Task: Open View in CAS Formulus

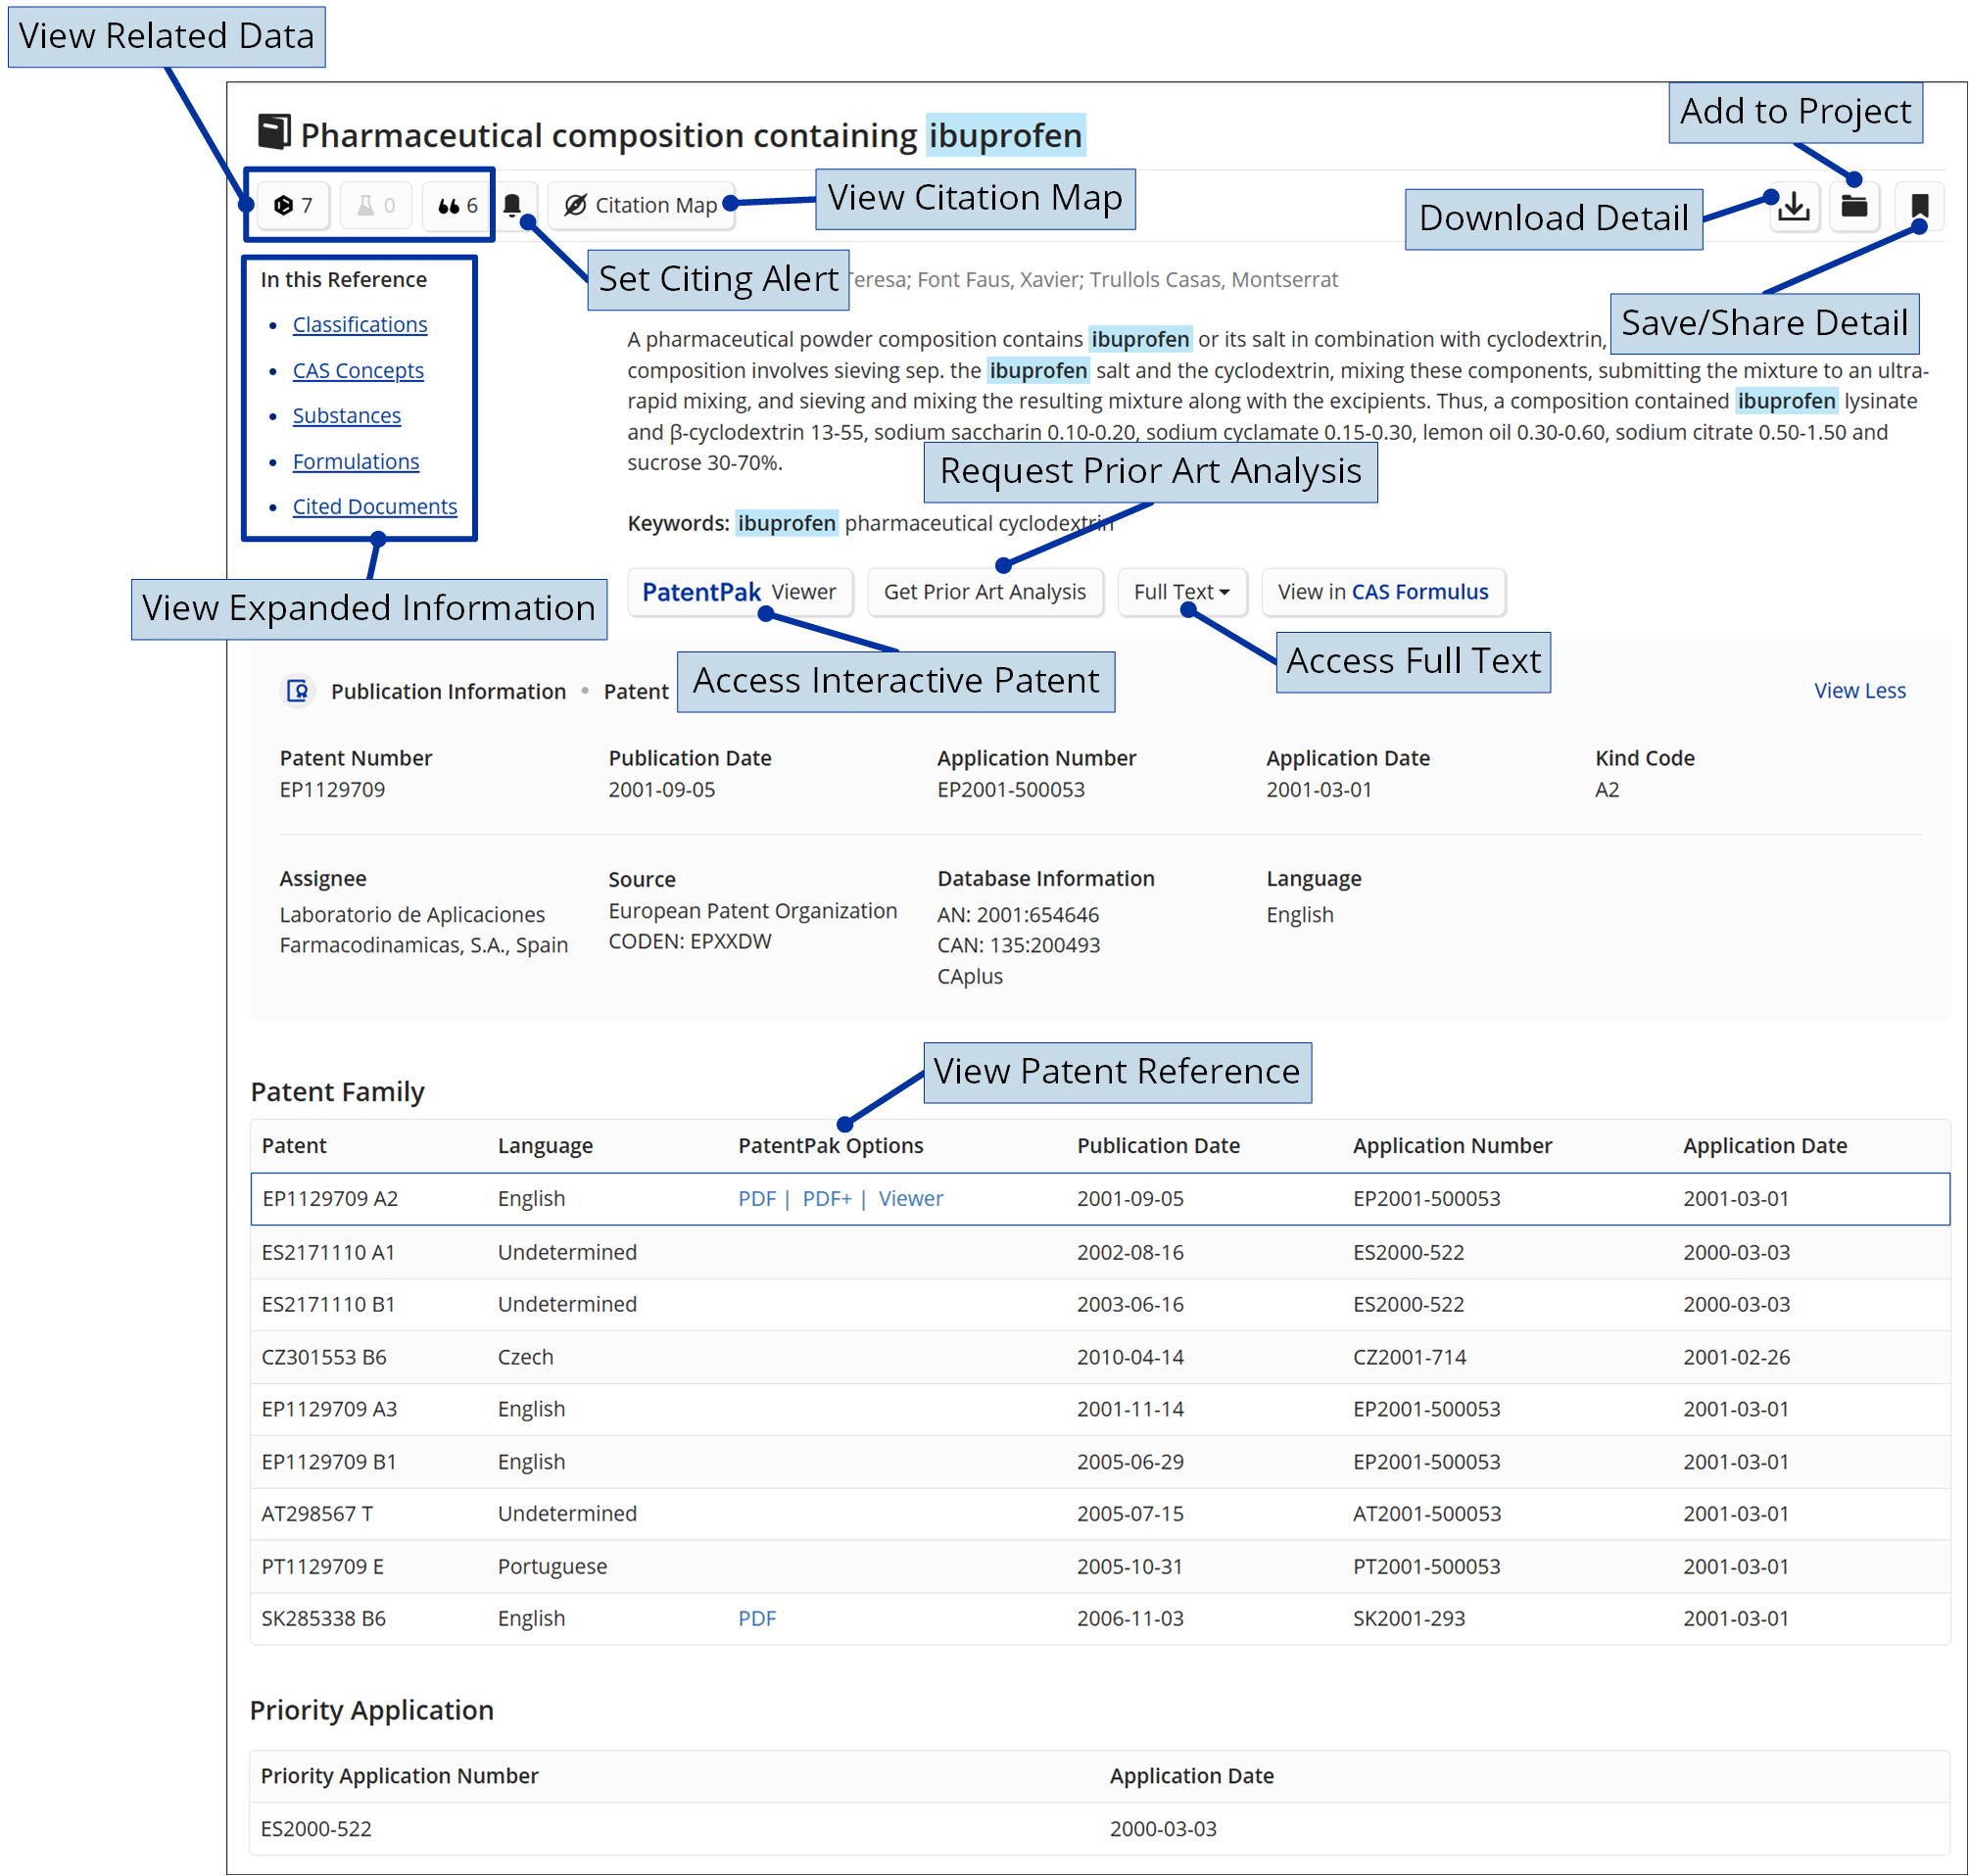Action: [x=1384, y=592]
